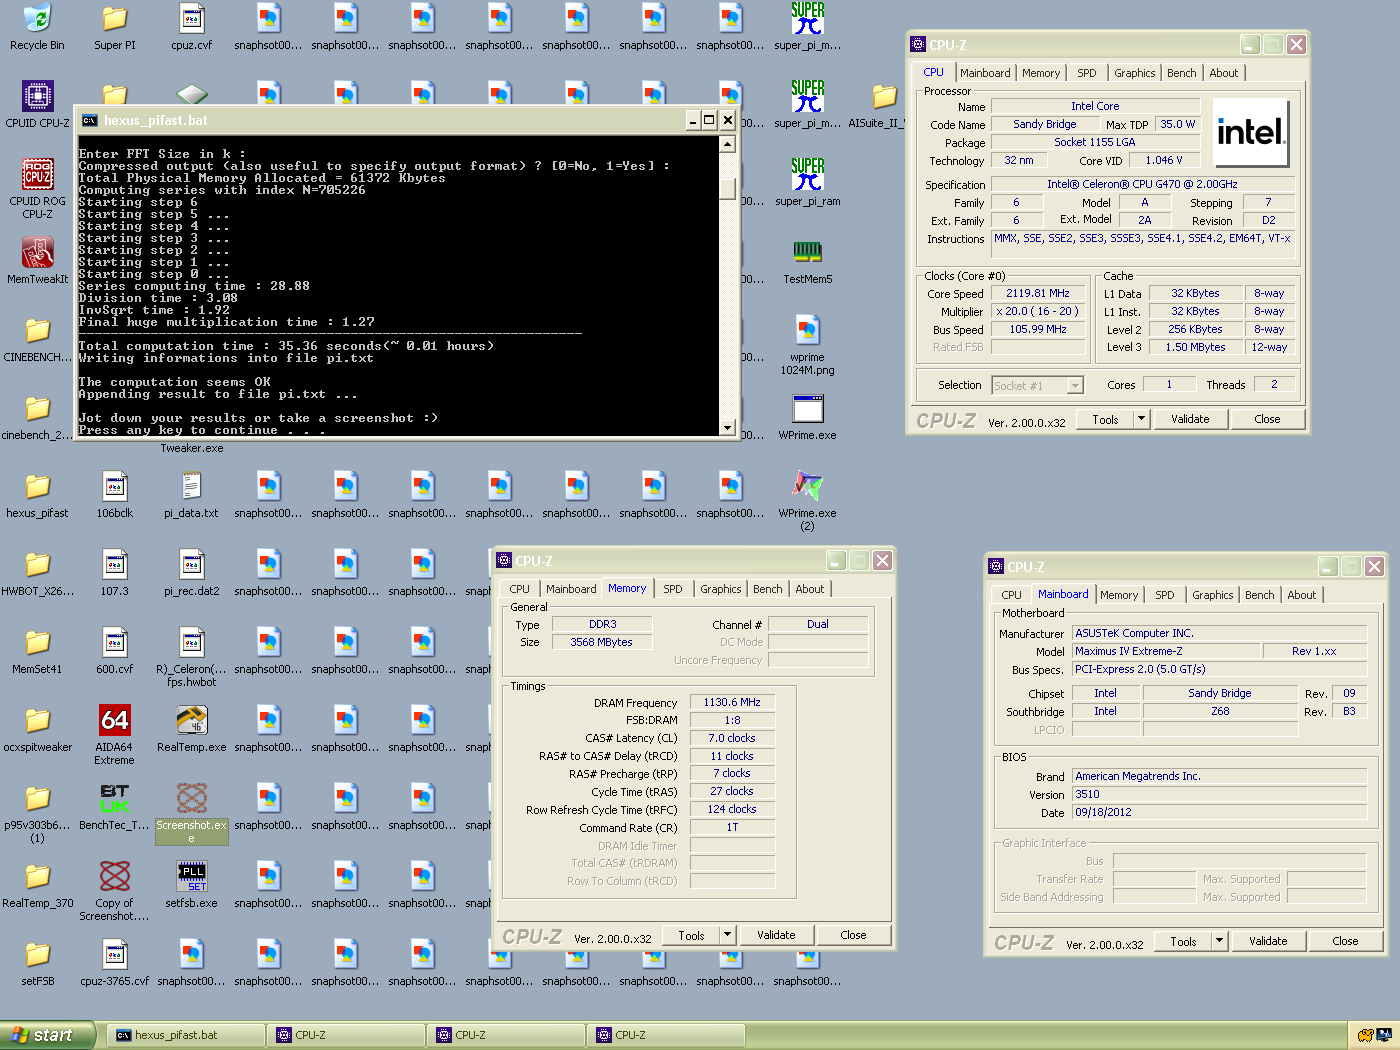Switch to Memory tab in CPU-Z Mainboard window

click(x=1119, y=595)
